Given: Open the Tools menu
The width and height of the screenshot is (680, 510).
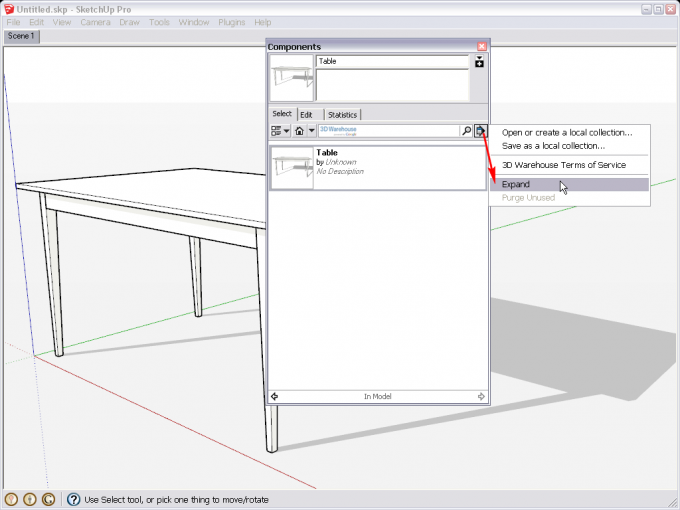Looking at the screenshot, I should coord(159,22).
